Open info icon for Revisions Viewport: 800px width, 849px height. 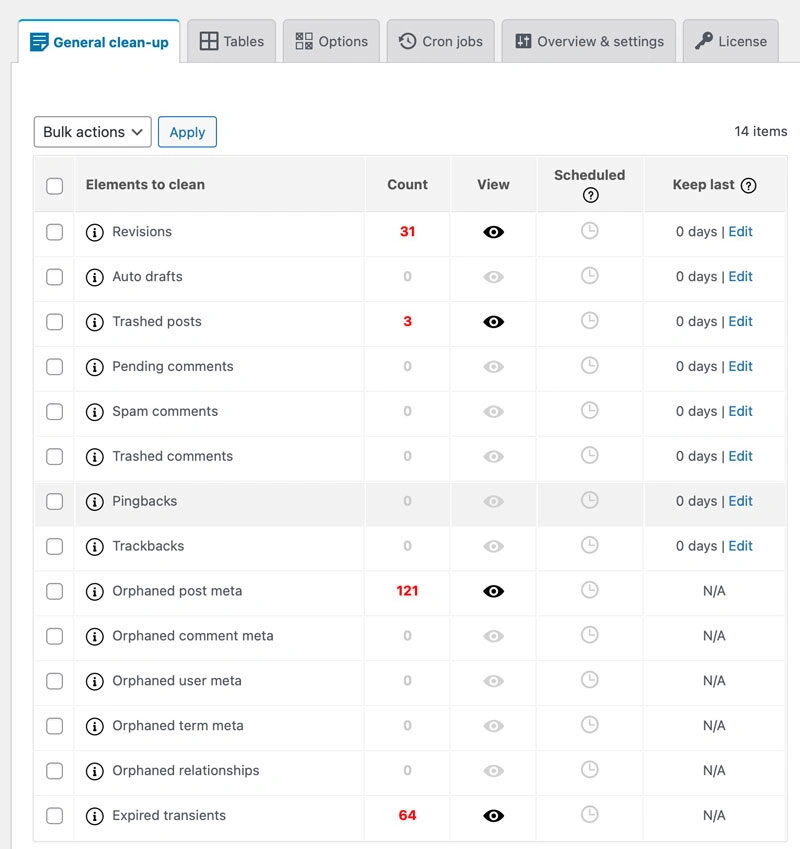[x=94, y=232]
